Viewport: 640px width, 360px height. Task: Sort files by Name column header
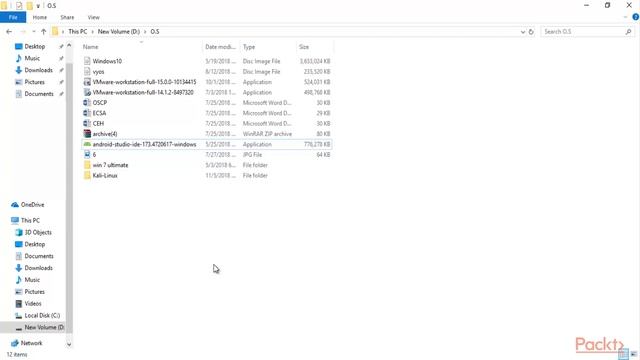point(141,47)
